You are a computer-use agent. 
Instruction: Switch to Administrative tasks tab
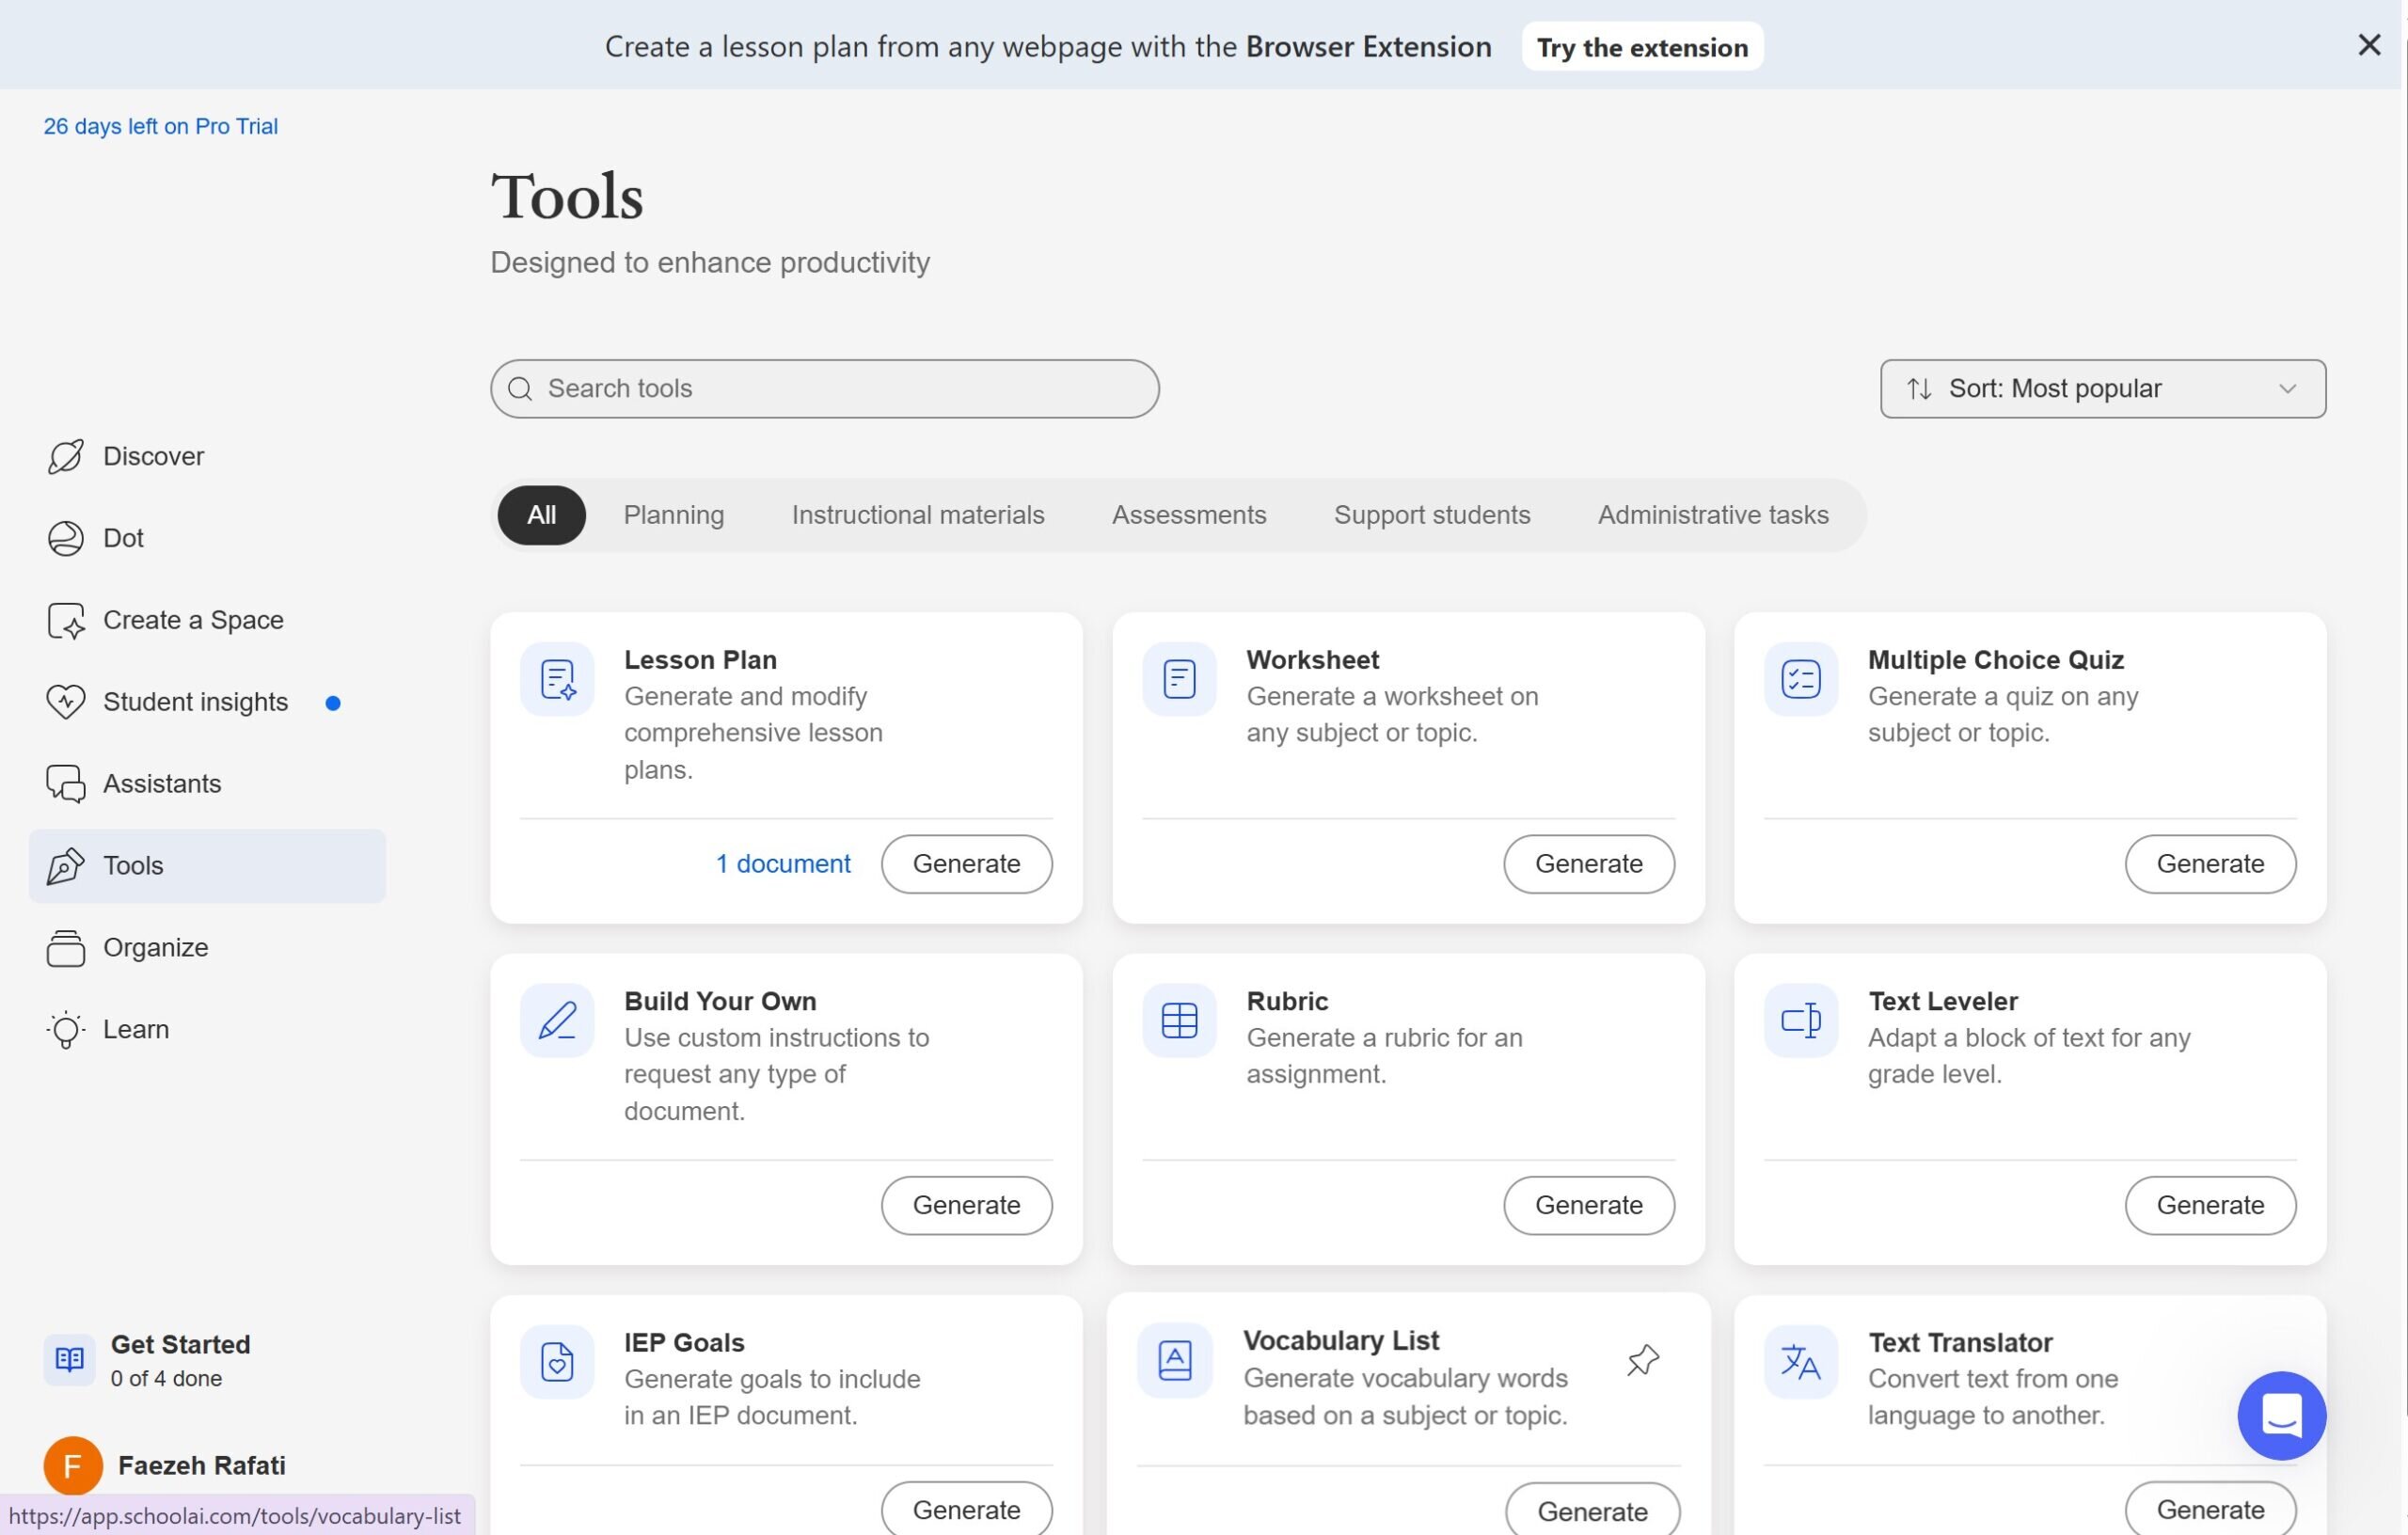(1713, 515)
